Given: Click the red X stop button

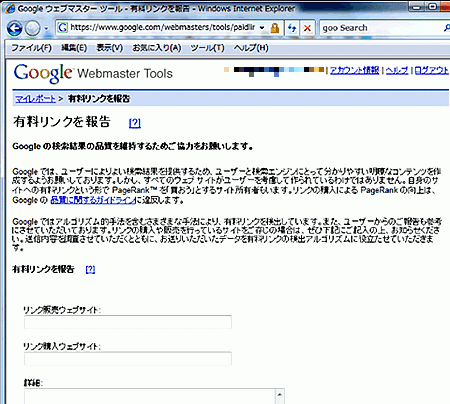Looking at the screenshot, I should coord(307,28).
